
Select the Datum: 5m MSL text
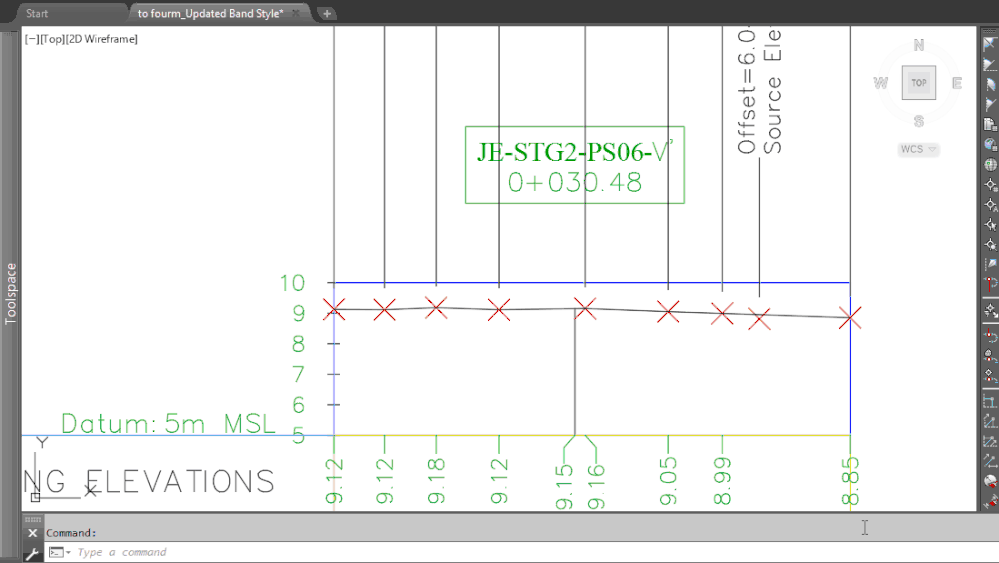(168, 424)
